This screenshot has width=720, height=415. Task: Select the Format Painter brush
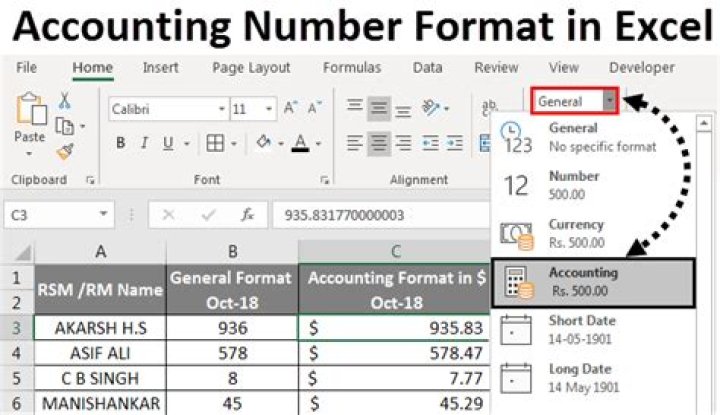[65, 151]
